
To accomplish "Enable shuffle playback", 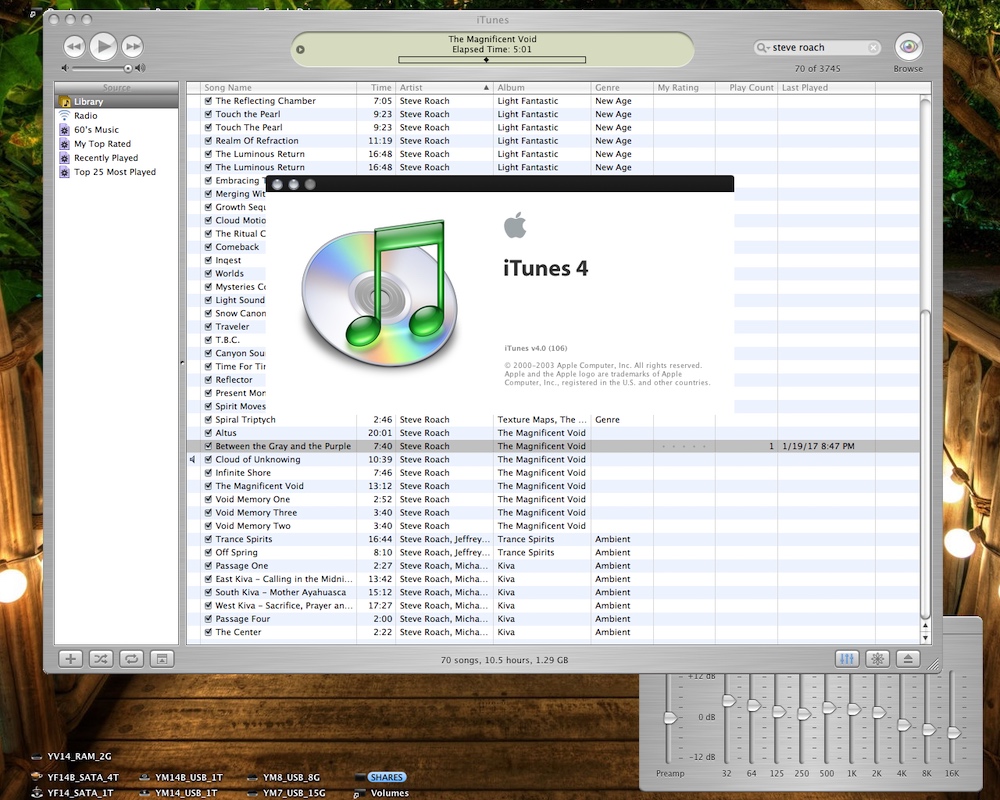I will pos(99,659).
